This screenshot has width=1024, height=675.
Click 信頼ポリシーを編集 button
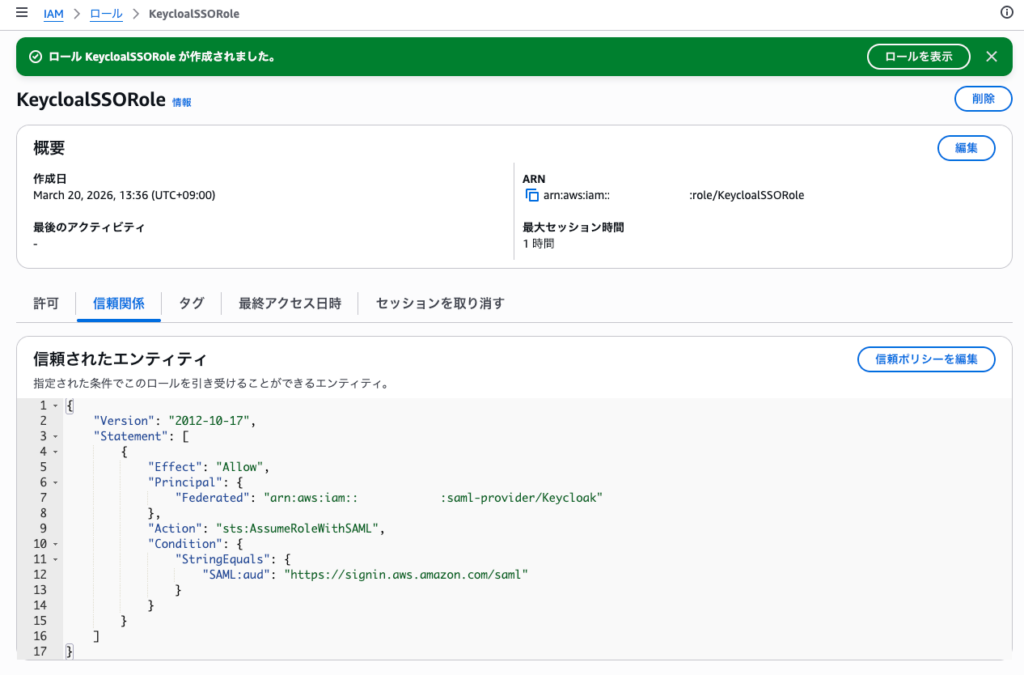coord(926,359)
